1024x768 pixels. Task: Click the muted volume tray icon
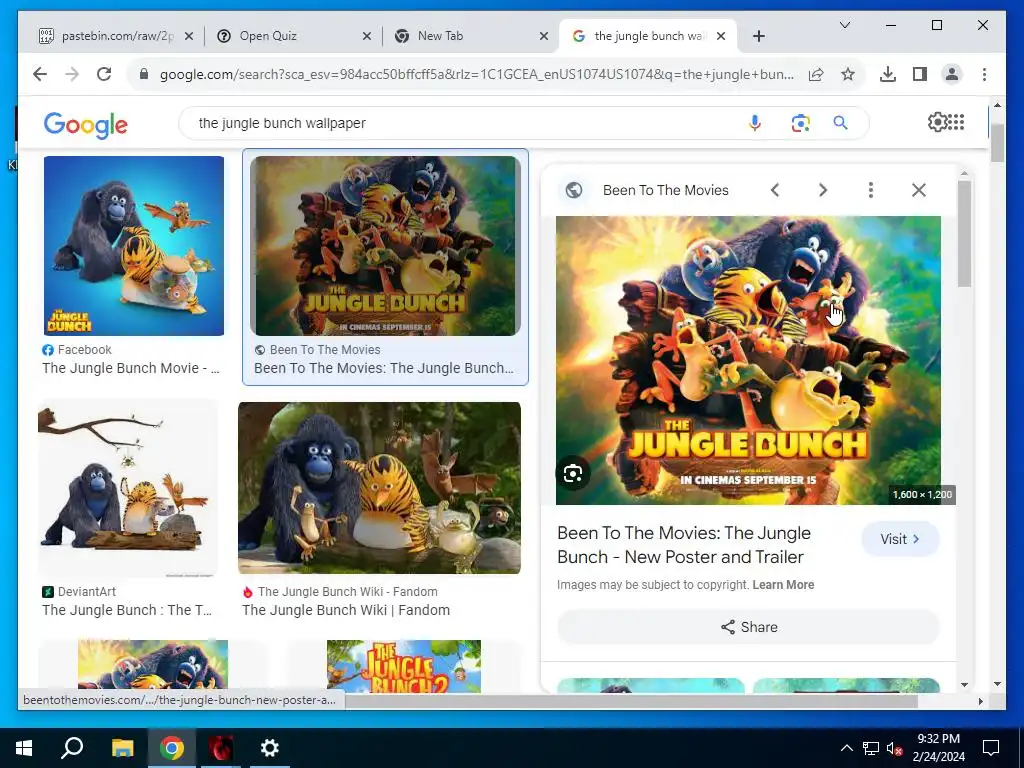click(894, 748)
